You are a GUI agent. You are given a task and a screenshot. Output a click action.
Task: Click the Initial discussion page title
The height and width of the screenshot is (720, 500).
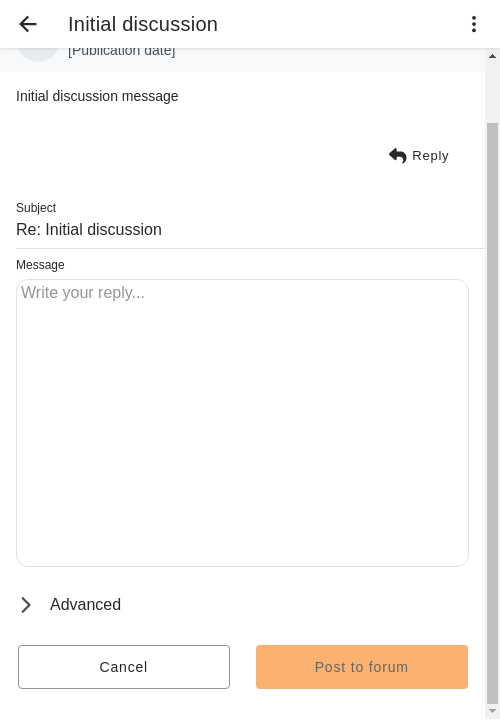tap(143, 24)
